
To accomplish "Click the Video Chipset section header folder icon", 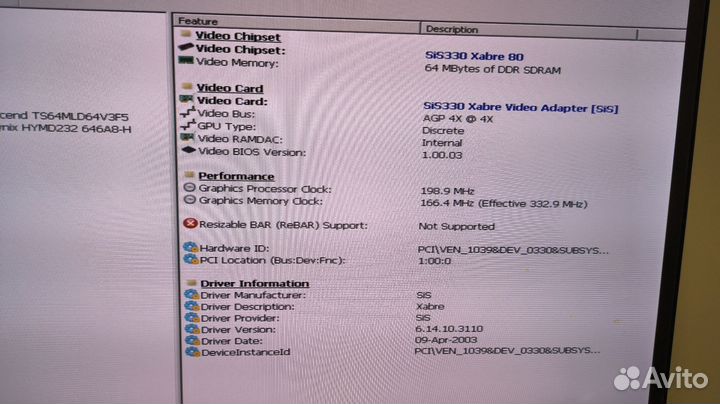I will pyautogui.click(x=185, y=35).
